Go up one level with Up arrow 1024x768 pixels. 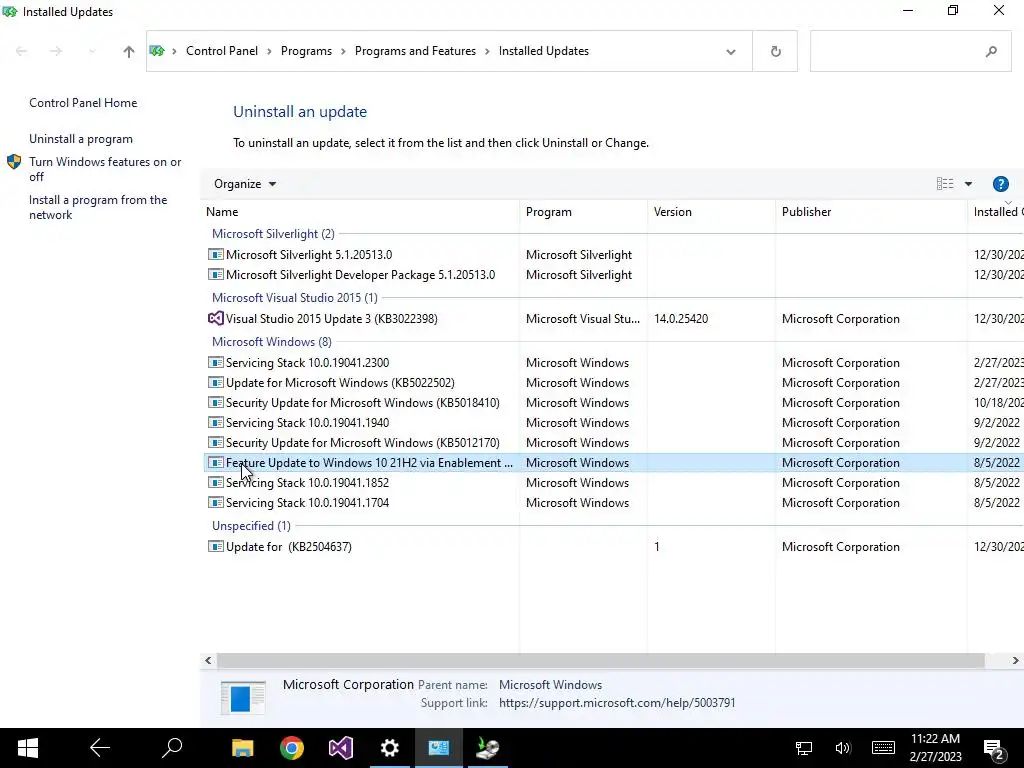129,51
